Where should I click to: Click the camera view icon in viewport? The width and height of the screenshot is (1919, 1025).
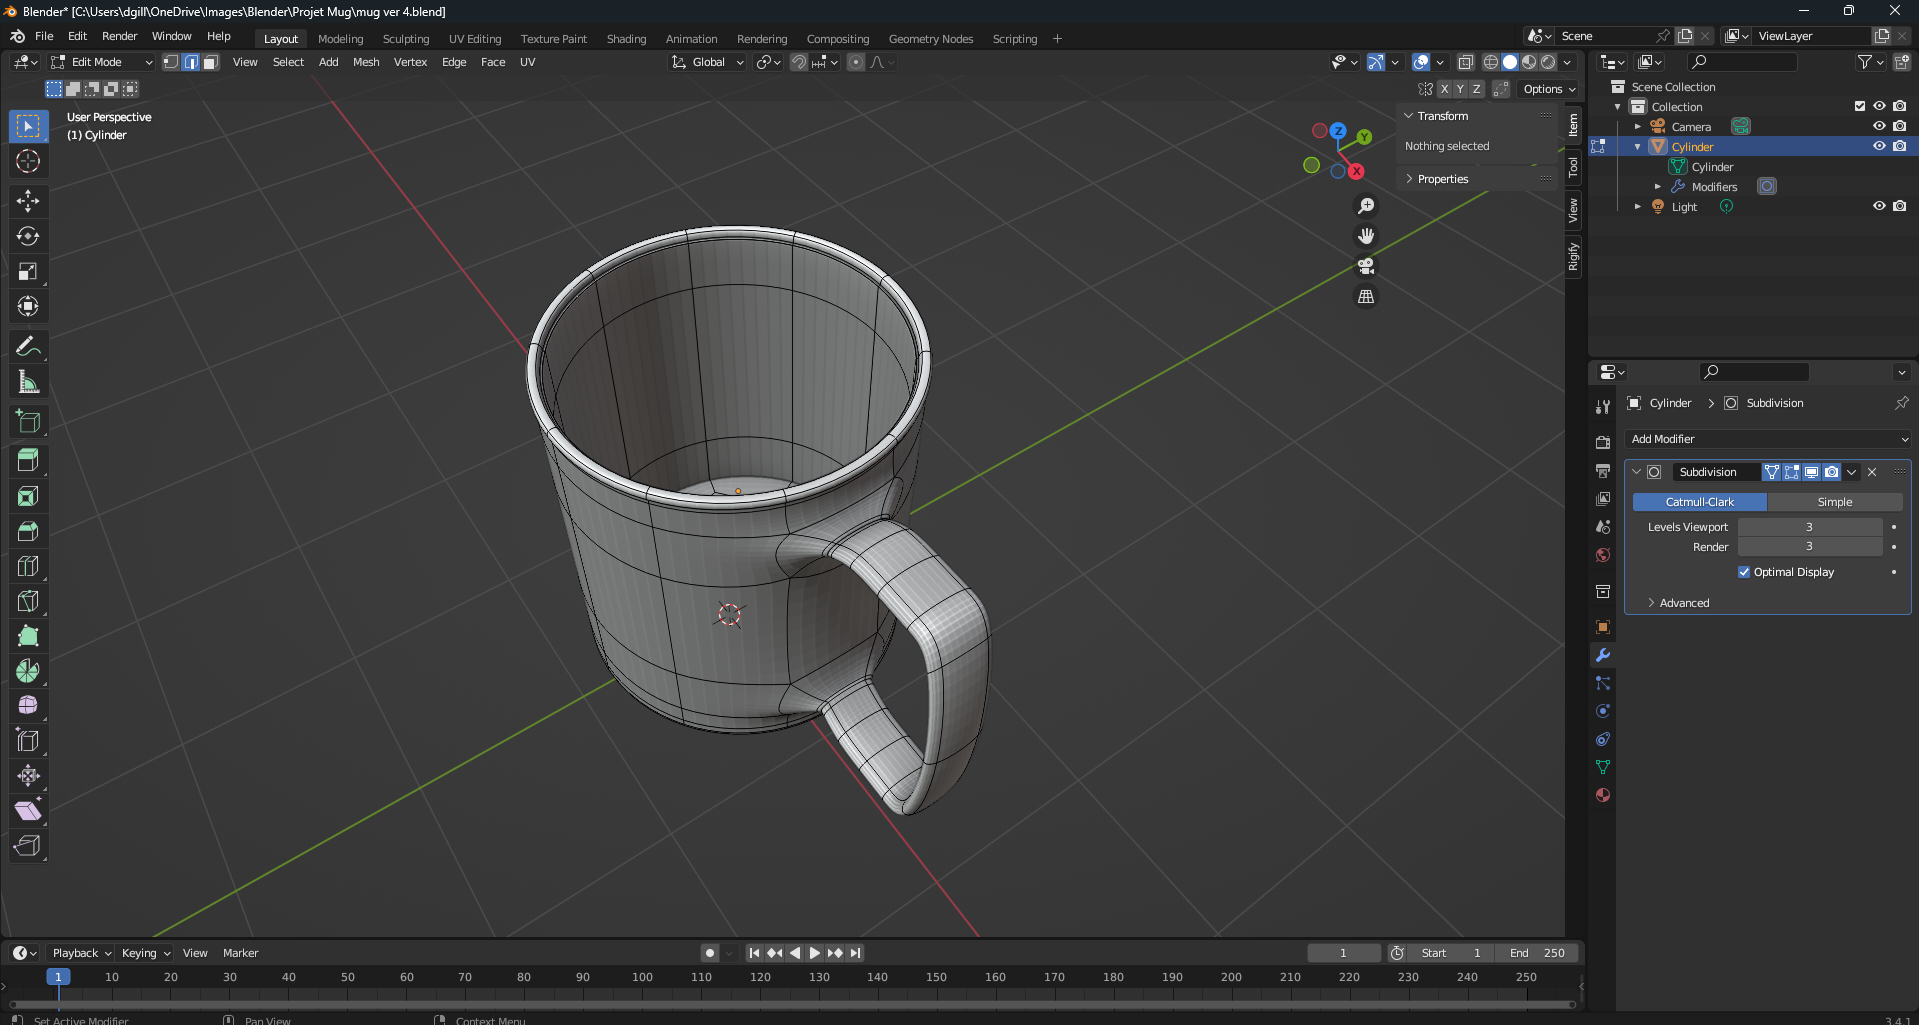(x=1366, y=267)
